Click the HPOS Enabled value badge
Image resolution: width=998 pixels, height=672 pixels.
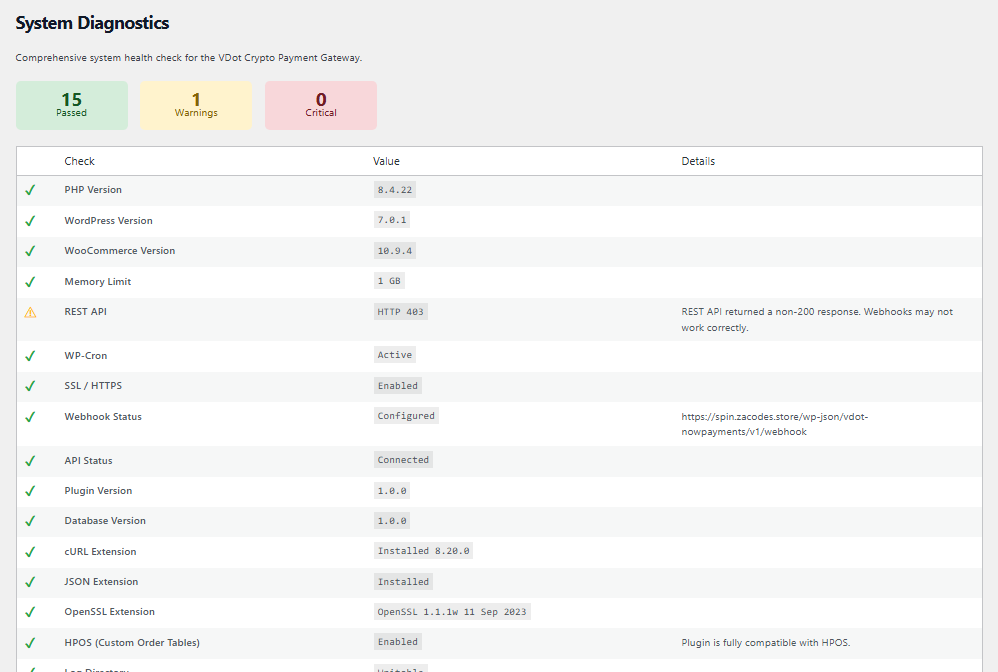[398, 642]
